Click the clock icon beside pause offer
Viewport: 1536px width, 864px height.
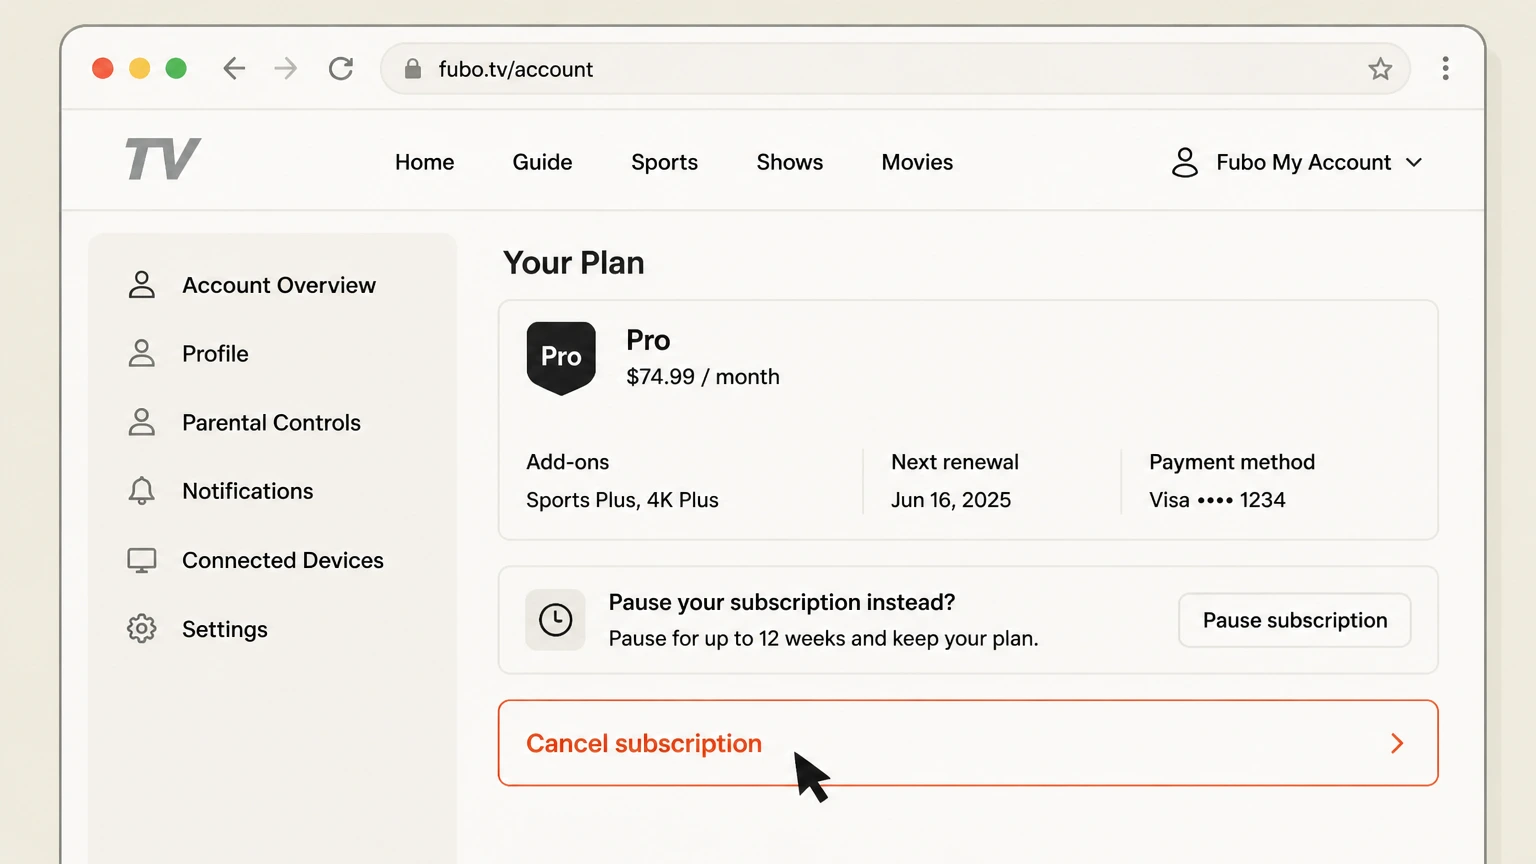pos(556,620)
